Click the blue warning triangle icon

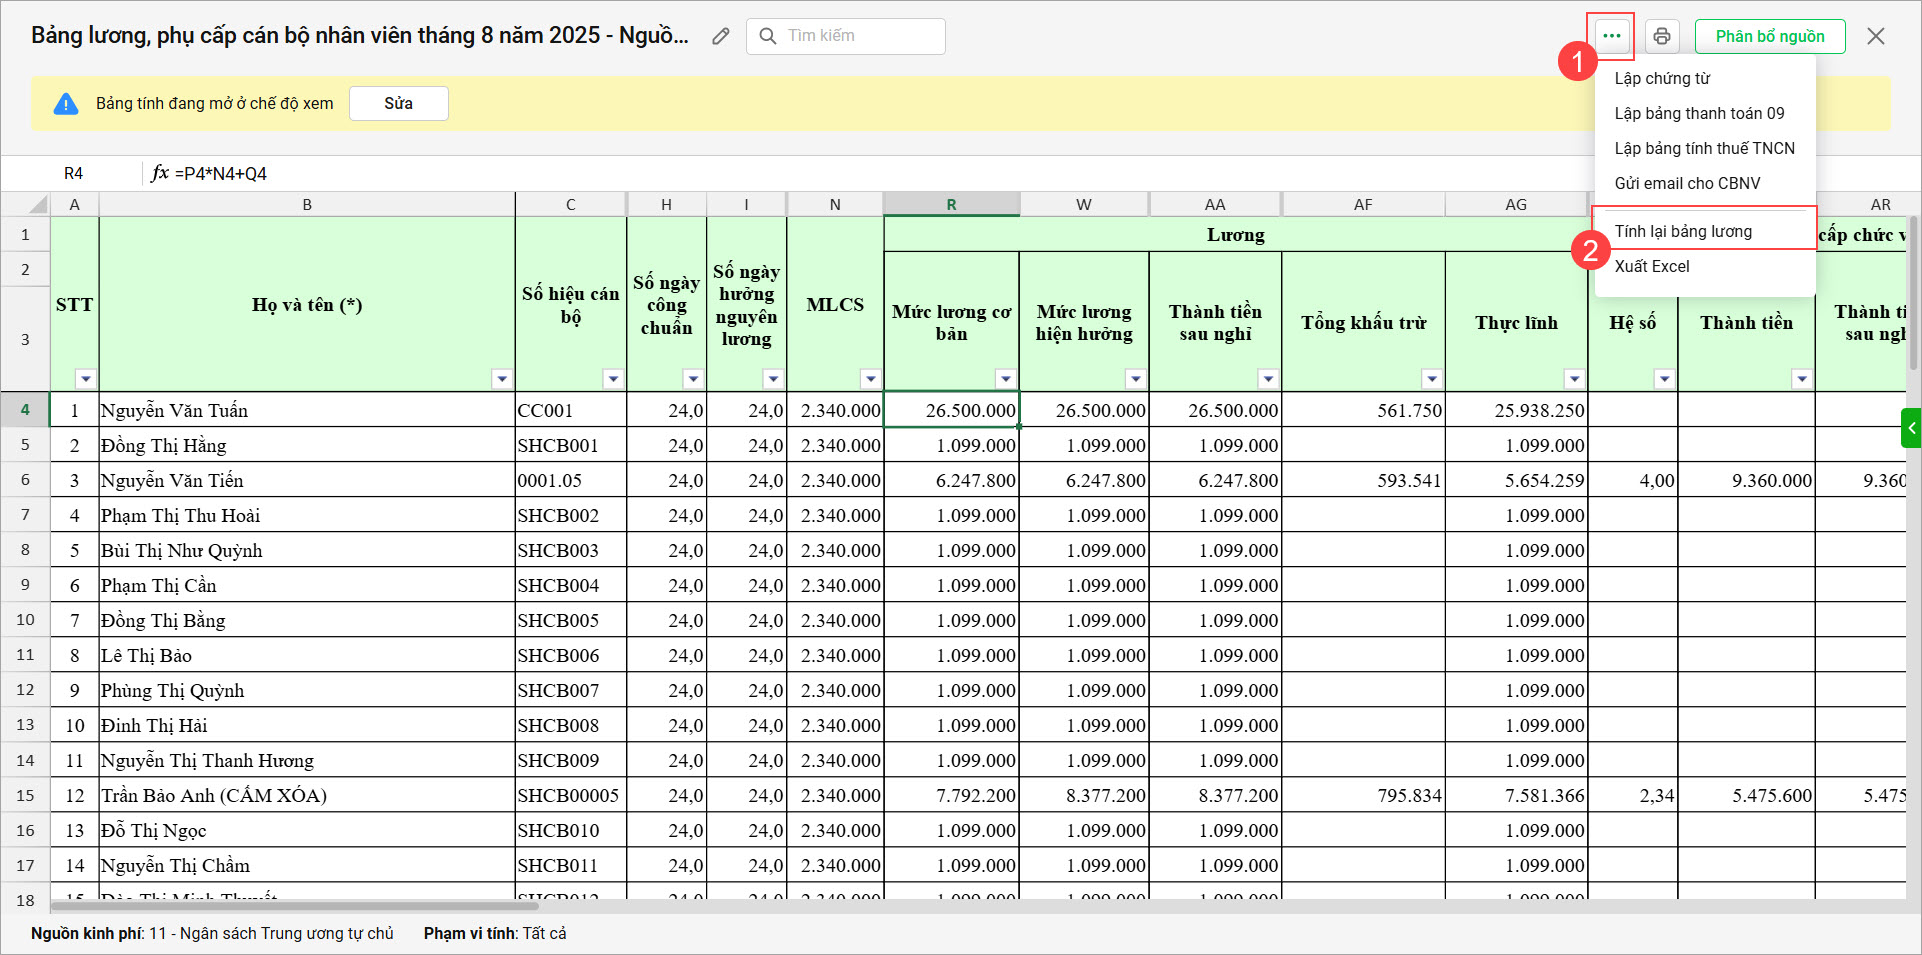point(66,104)
